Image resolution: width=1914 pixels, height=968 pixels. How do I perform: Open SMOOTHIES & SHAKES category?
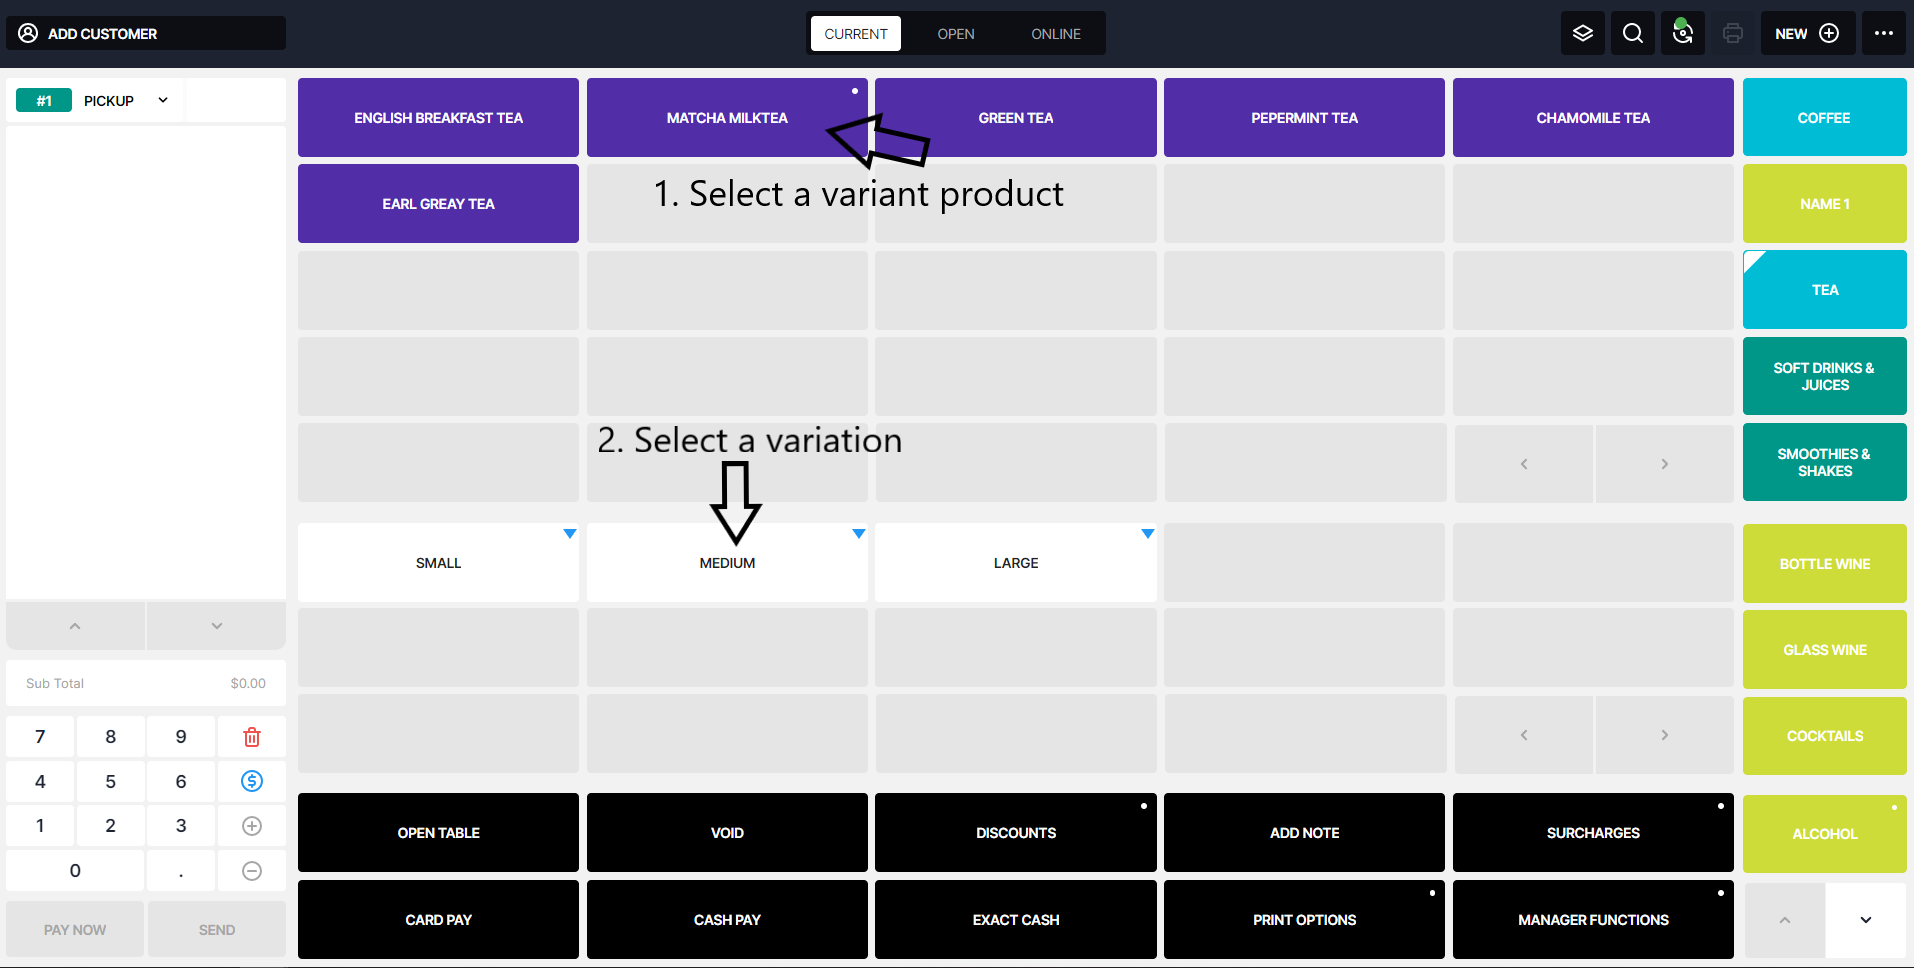pyautogui.click(x=1824, y=462)
